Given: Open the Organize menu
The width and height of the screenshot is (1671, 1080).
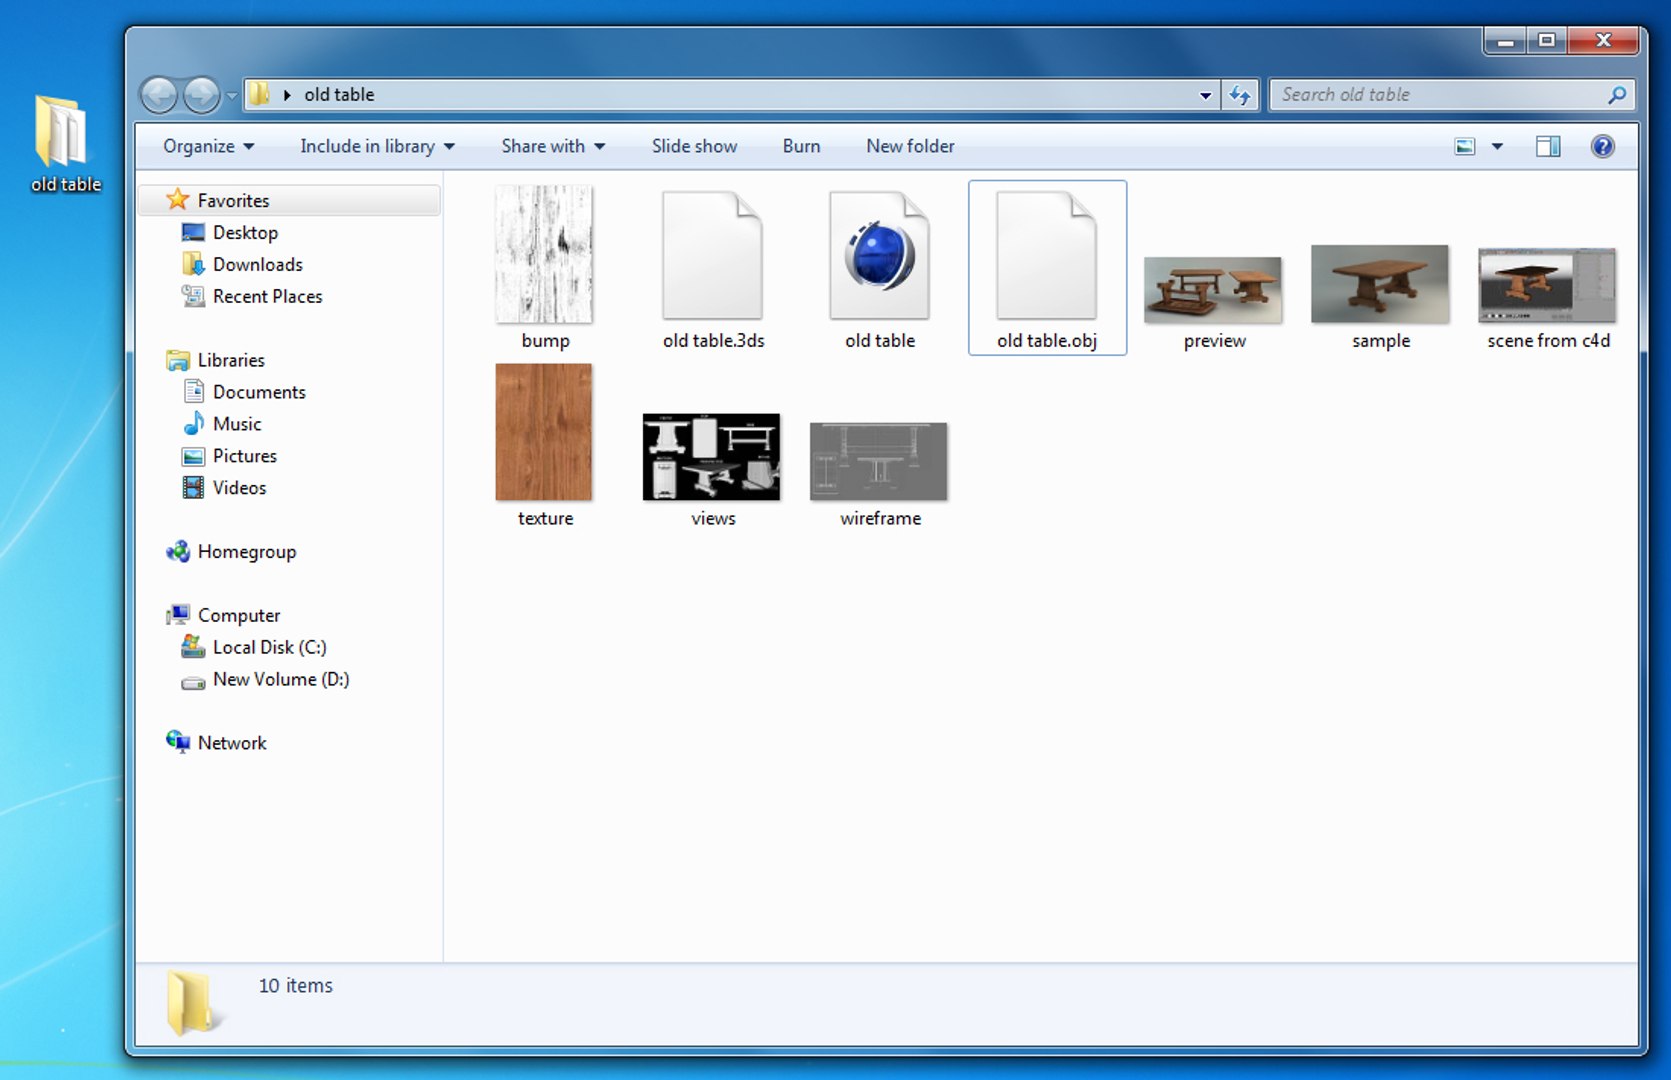Looking at the screenshot, I should [208, 146].
